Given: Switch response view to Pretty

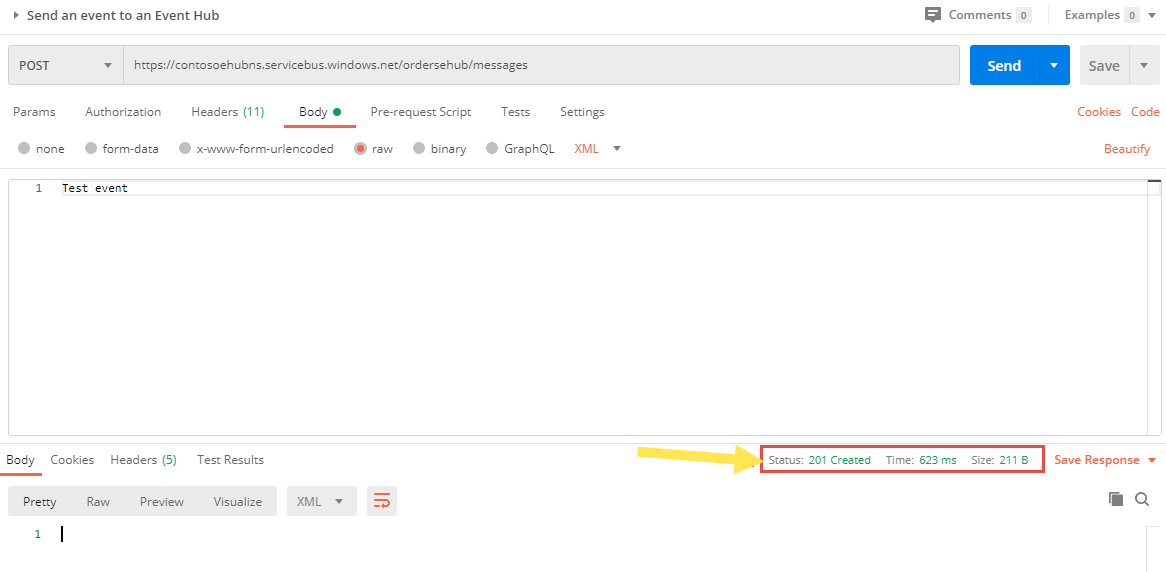Looking at the screenshot, I should point(39,501).
